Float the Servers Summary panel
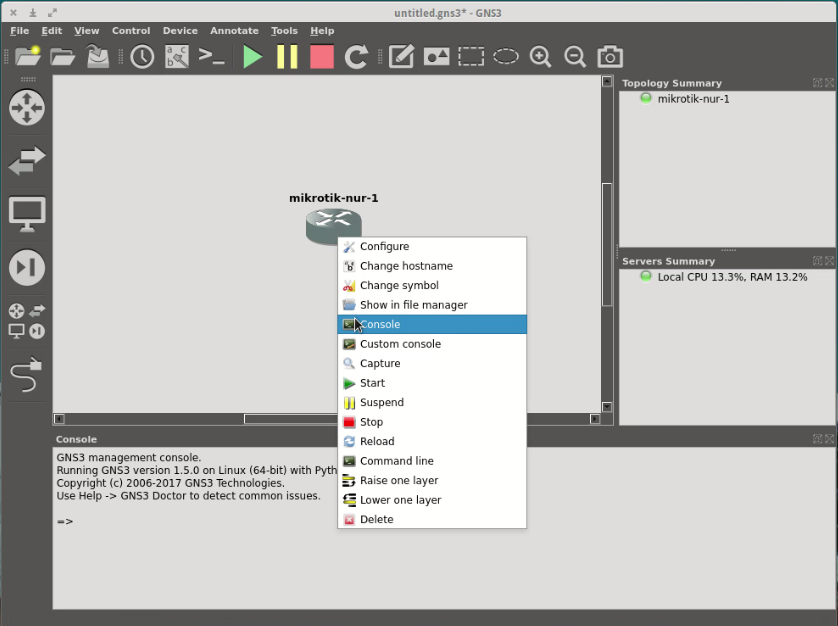This screenshot has height=626, width=838. [x=817, y=261]
